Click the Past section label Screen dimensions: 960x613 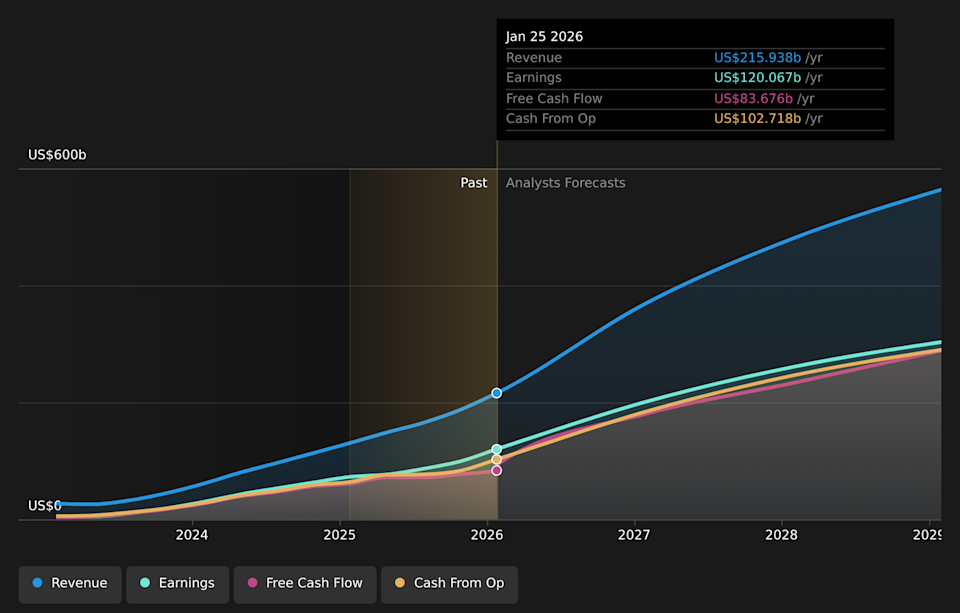(x=473, y=183)
